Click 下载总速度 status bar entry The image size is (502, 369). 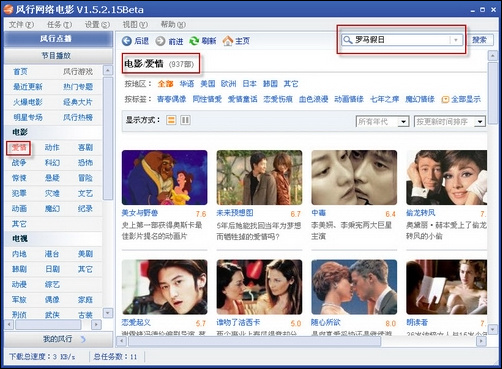point(42,357)
